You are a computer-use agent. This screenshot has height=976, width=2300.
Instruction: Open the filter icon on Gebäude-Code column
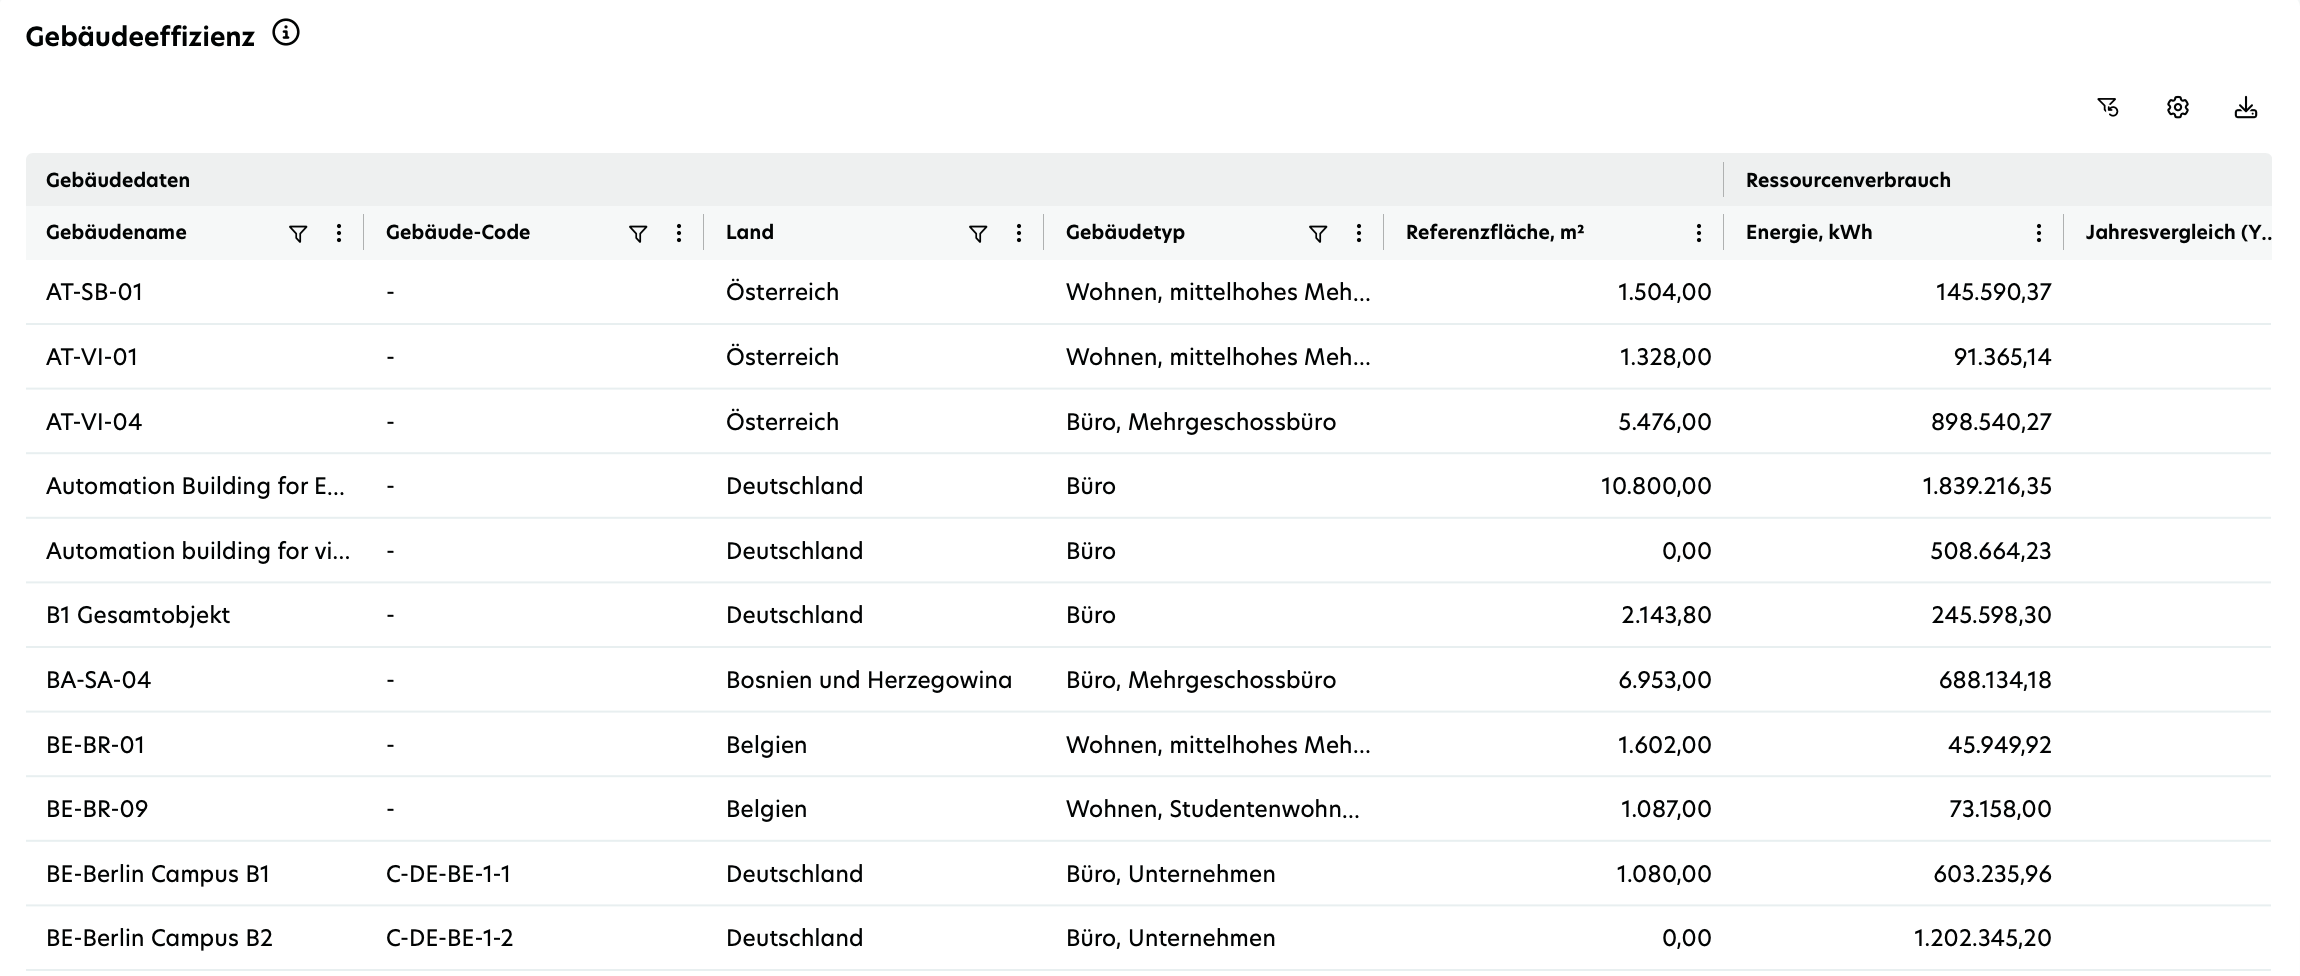pos(637,232)
